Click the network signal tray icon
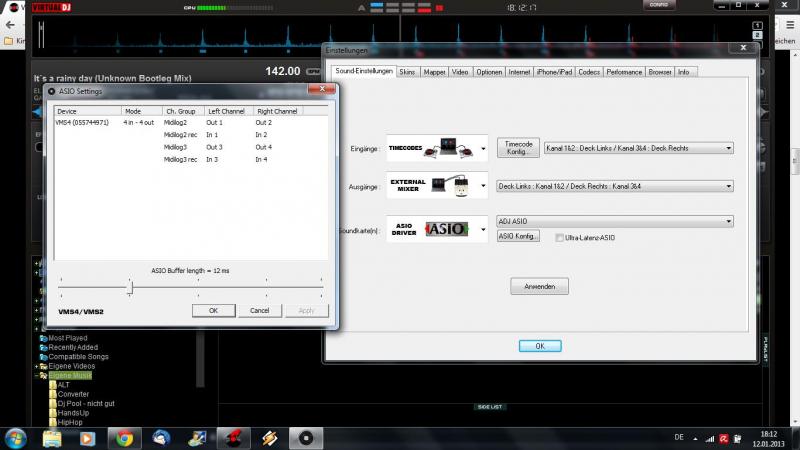800x450 pixels. click(710, 438)
